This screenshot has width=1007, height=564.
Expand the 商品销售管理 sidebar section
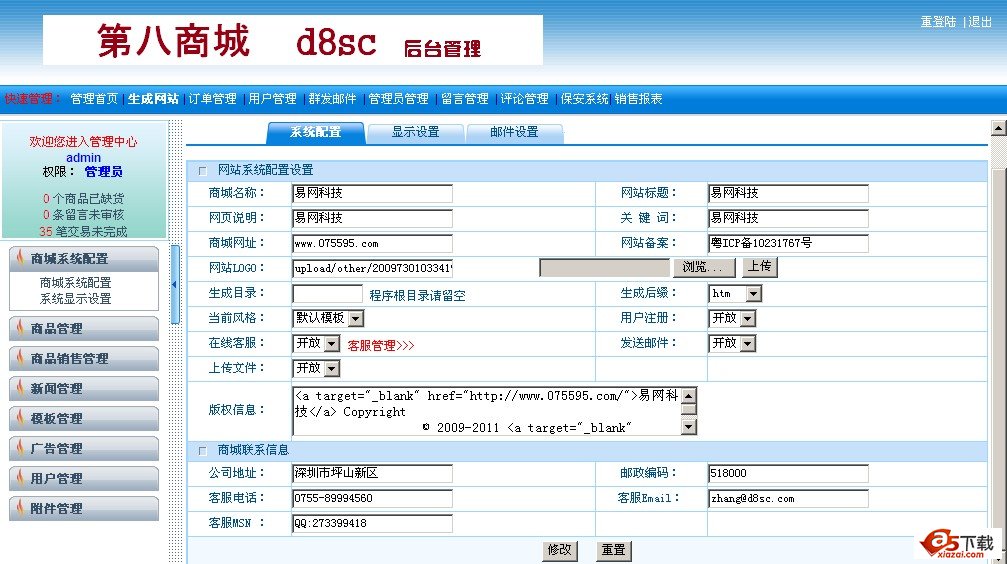[x=84, y=358]
